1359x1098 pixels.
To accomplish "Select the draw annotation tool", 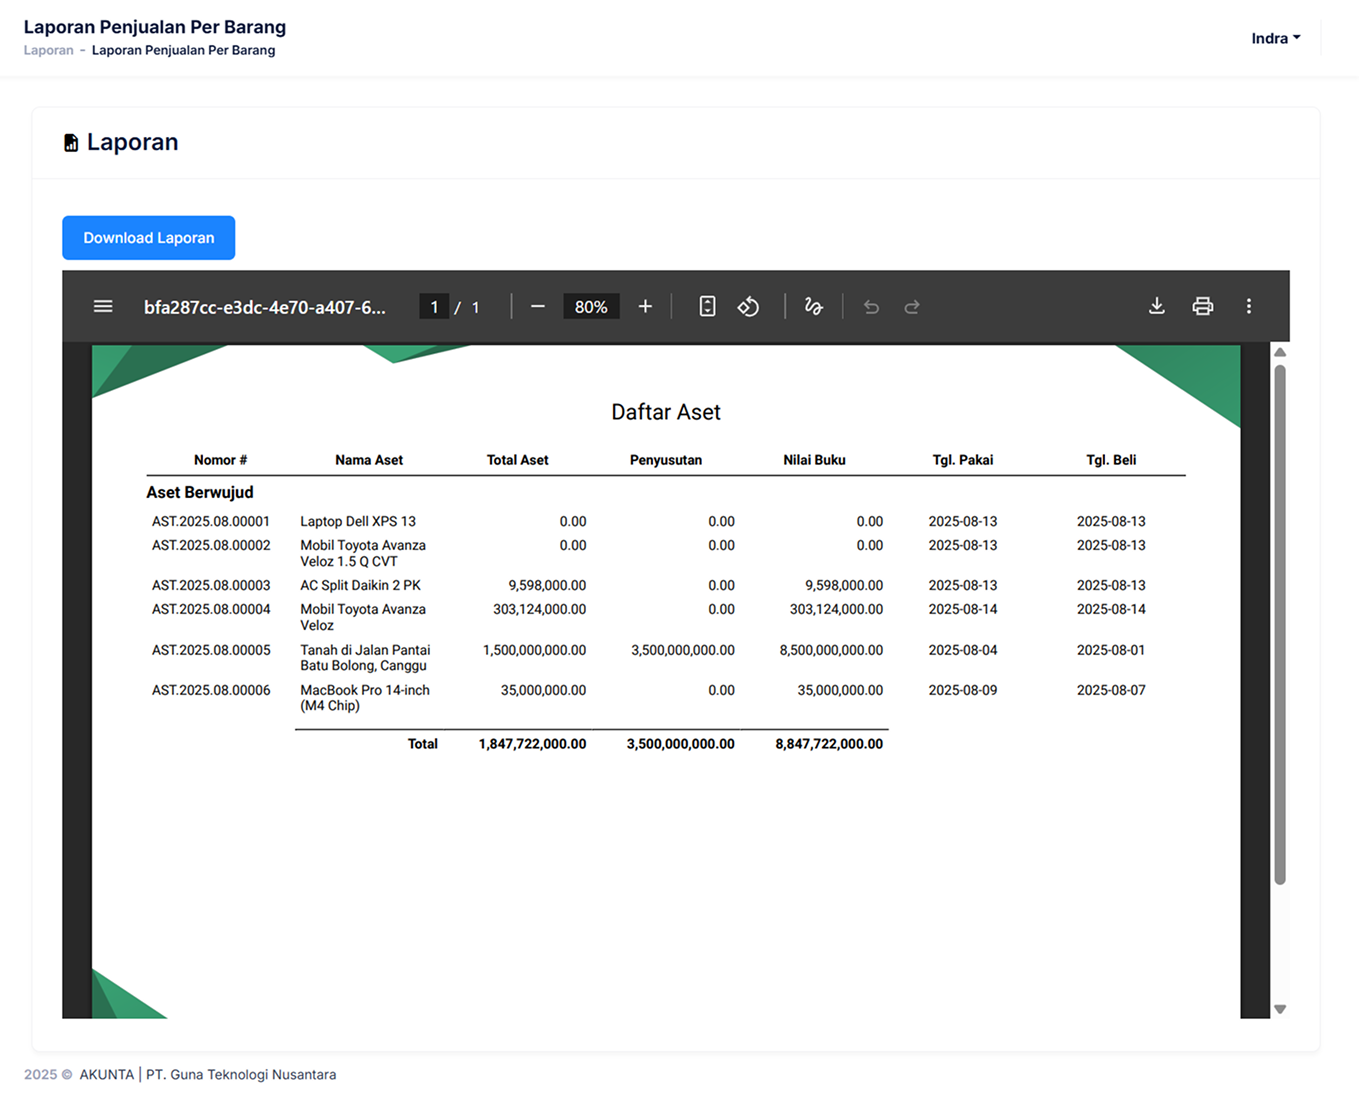I will (x=814, y=307).
